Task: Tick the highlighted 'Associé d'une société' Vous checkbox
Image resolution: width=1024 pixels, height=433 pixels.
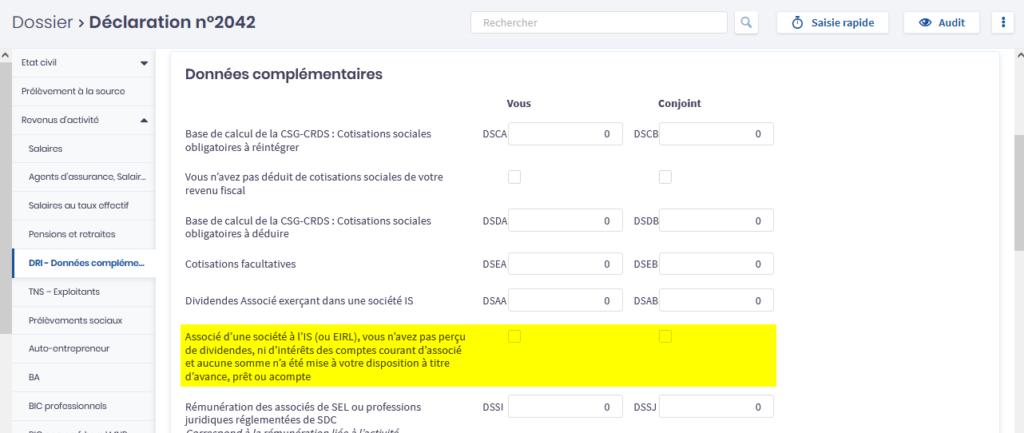Action: (x=514, y=337)
